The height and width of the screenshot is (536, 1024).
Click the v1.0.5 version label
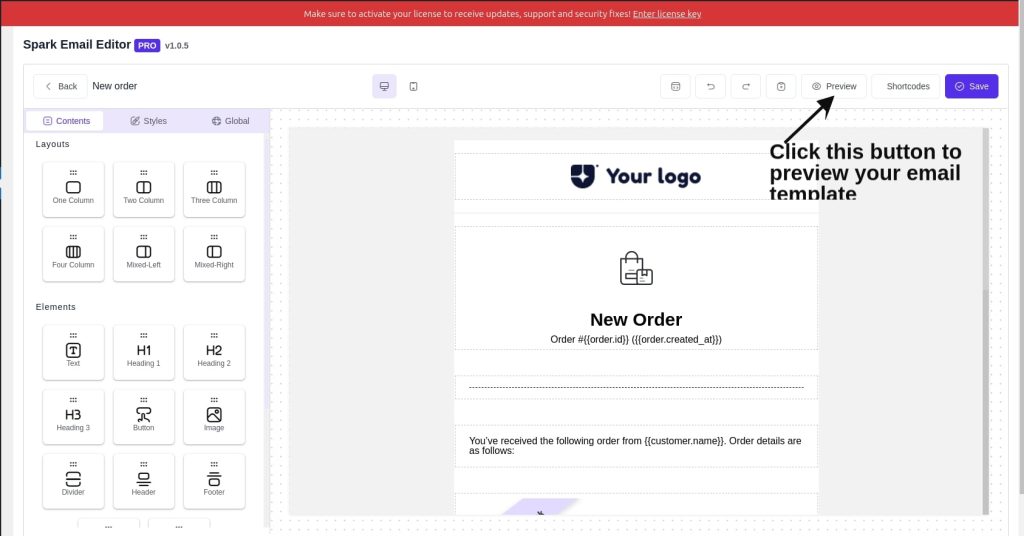click(176, 46)
